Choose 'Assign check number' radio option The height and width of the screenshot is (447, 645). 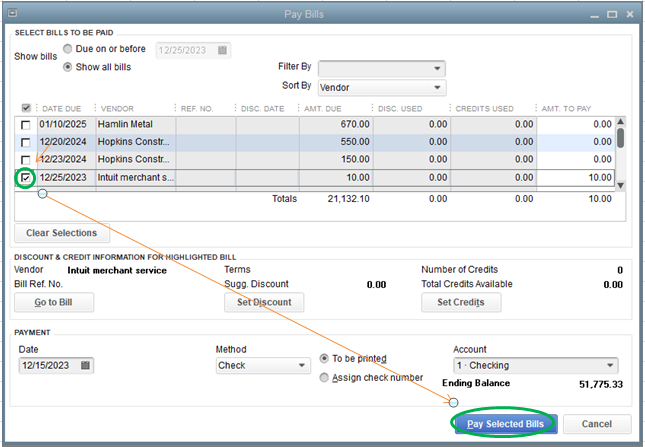(324, 377)
